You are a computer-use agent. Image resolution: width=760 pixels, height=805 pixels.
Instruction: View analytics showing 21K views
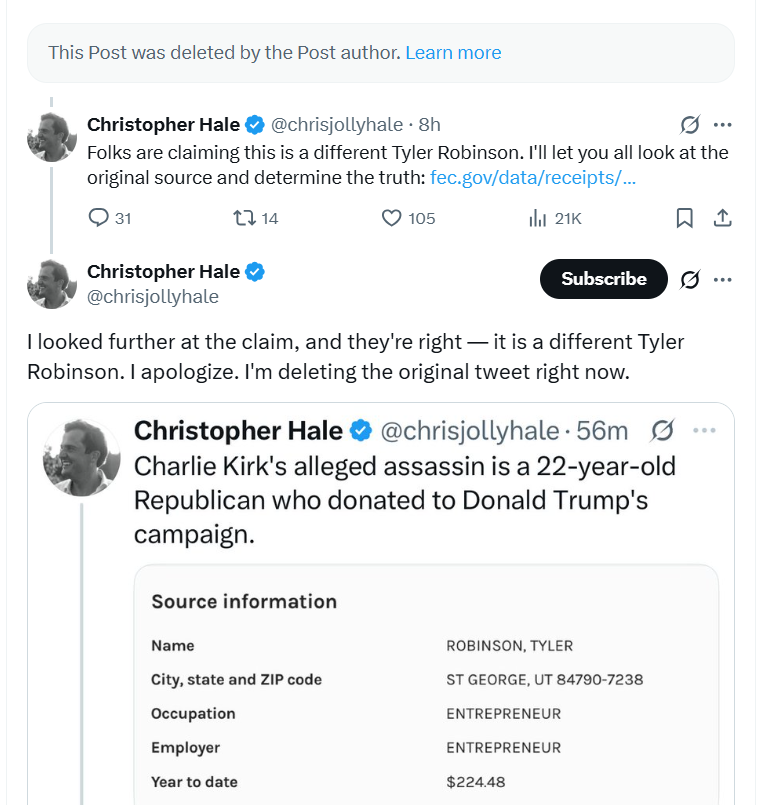[x=555, y=218]
